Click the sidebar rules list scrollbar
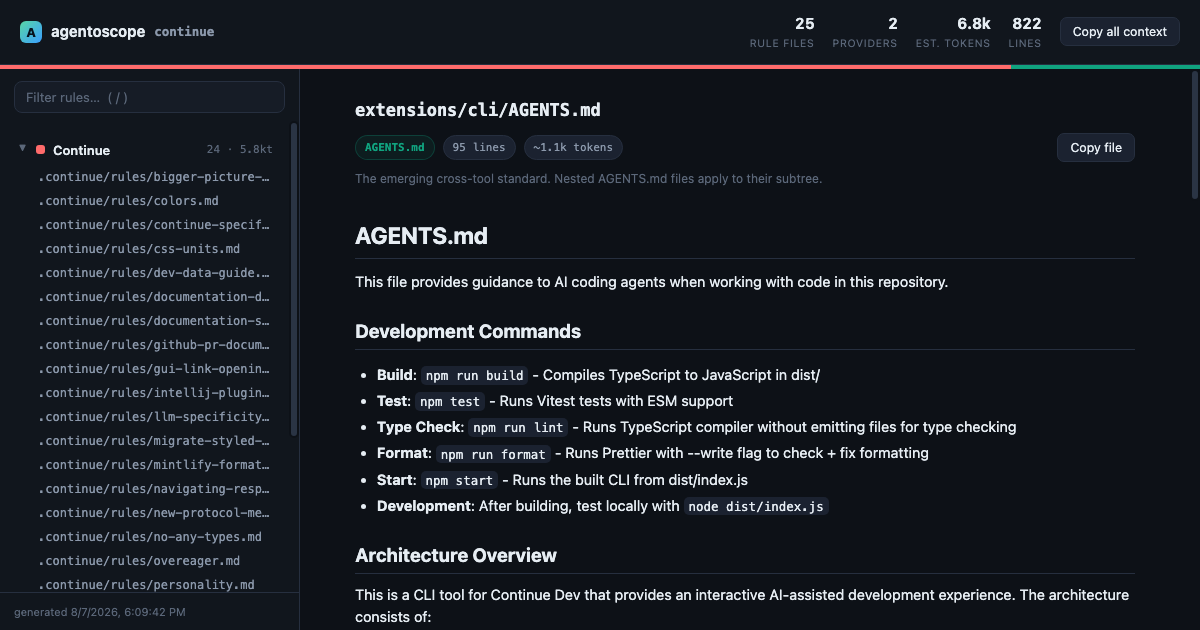Screen dimensions: 1200x630 pos(294,279)
